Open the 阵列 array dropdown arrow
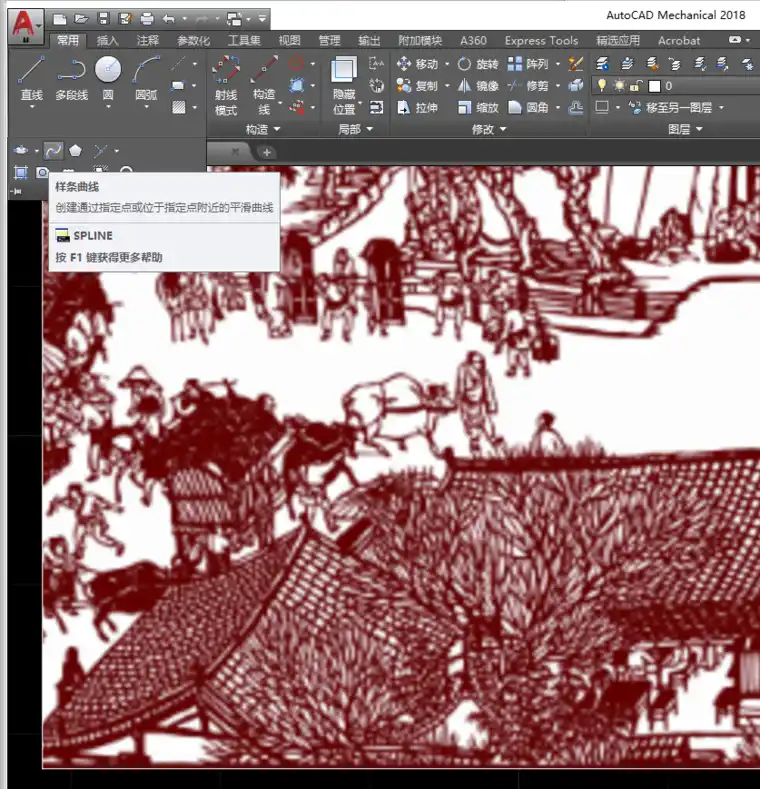The image size is (760, 789). click(558, 64)
